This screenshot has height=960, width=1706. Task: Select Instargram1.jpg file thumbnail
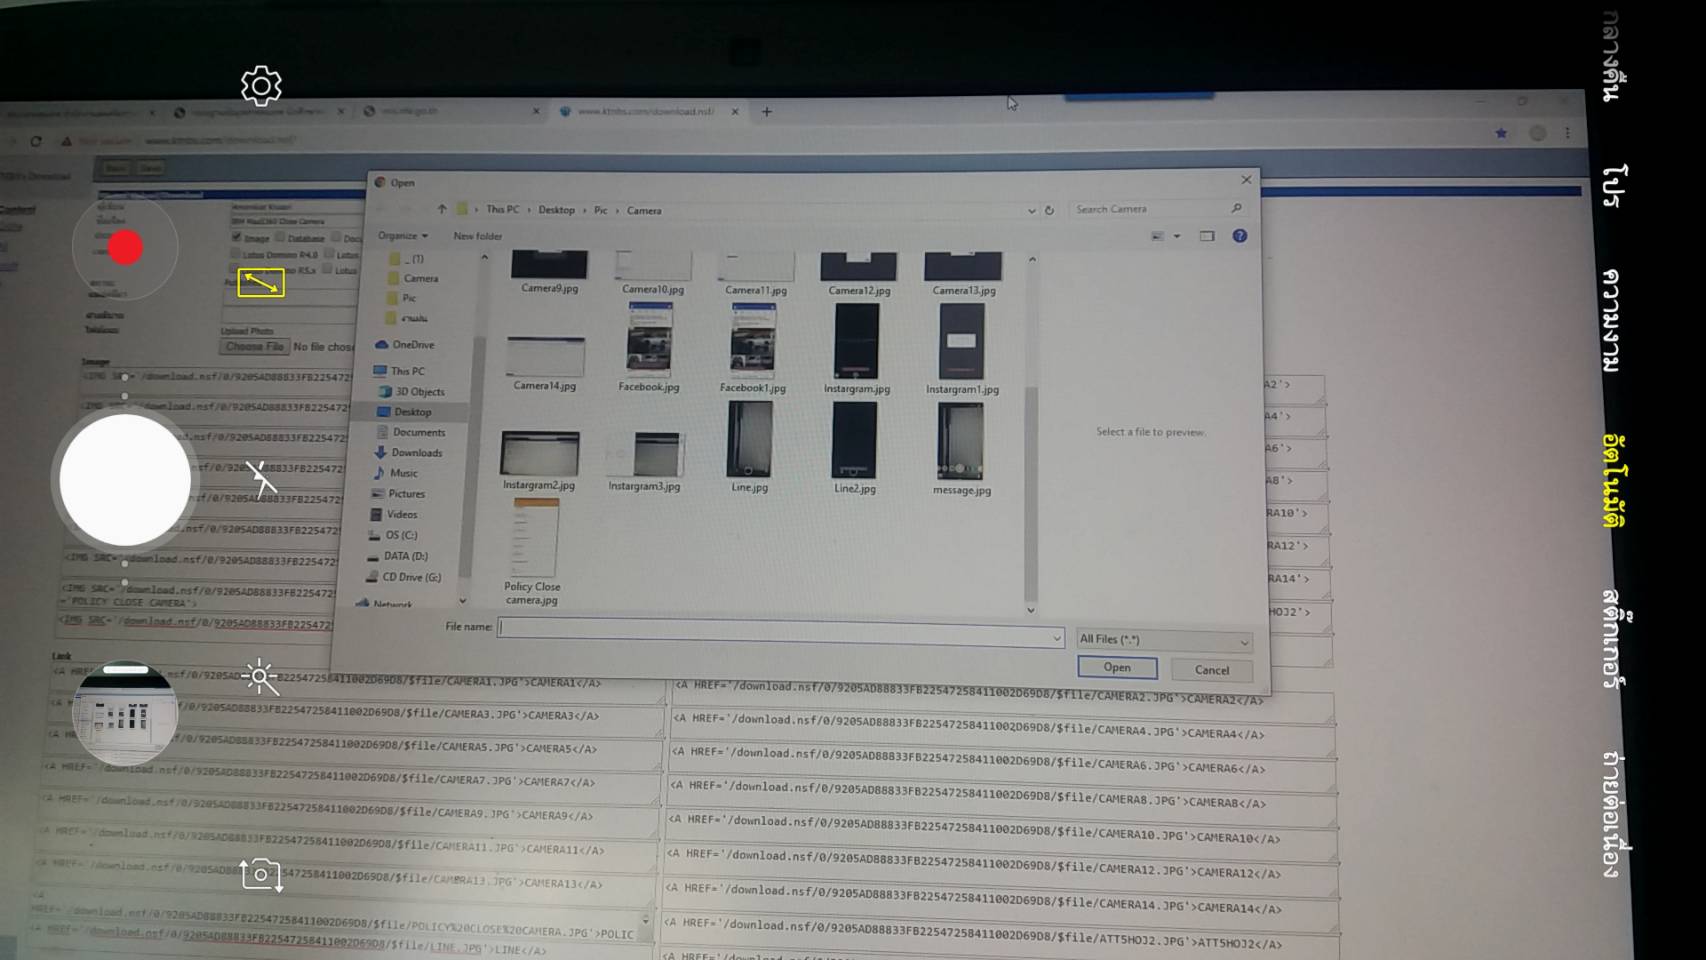tap(962, 350)
